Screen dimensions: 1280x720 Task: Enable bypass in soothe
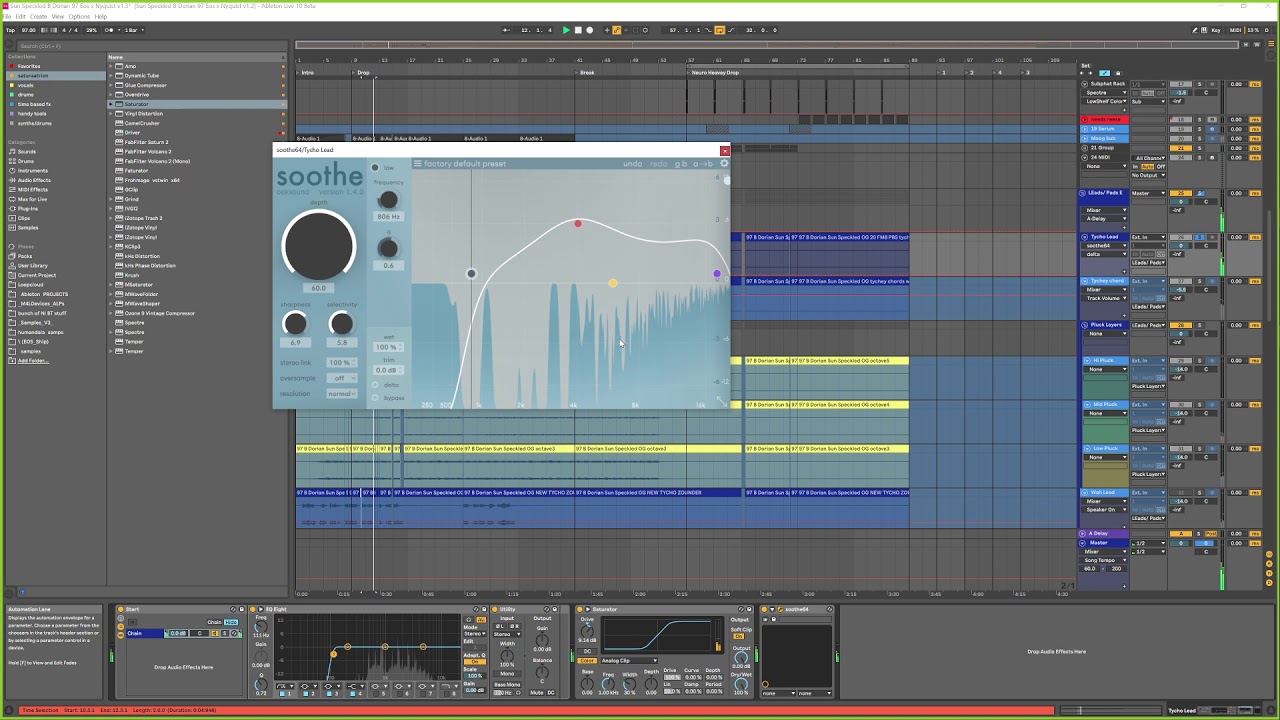point(376,398)
